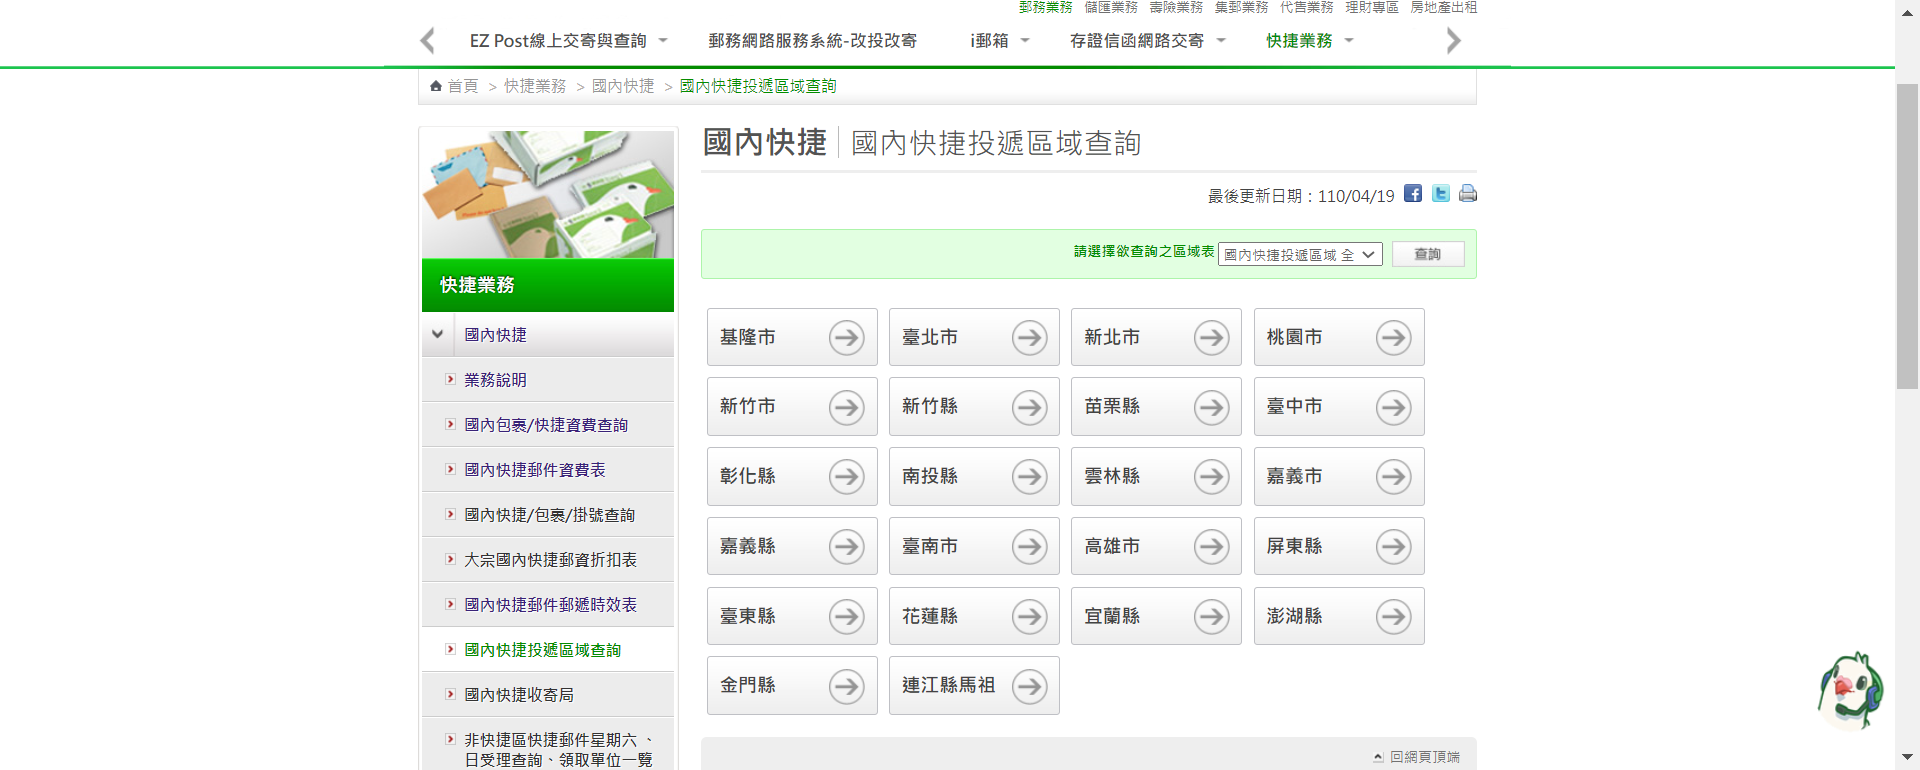Click arrow icon for 彰化縣
This screenshot has width=1920, height=770.
tap(846, 477)
